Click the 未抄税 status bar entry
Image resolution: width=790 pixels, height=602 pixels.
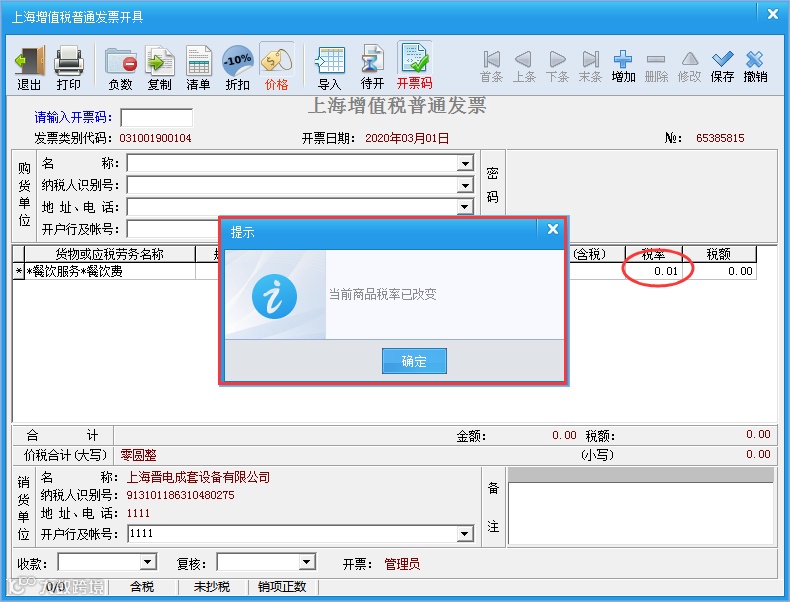pyautogui.click(x=212, y=587)
